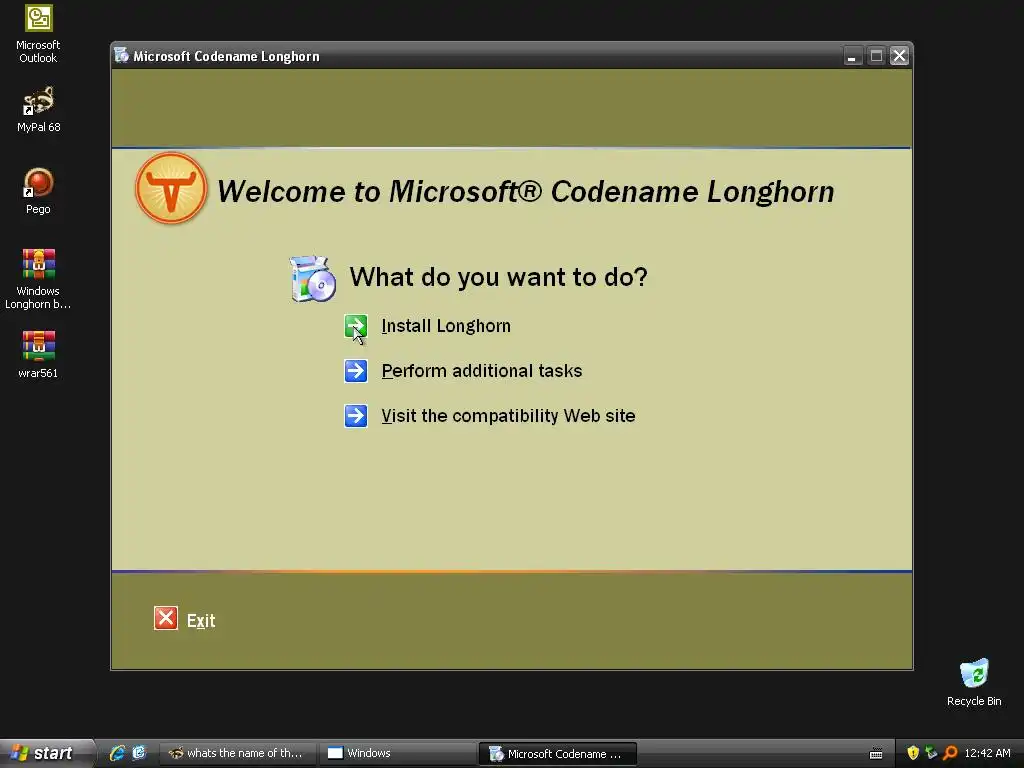The height and width of the screenshot is (768, 1024).
Task: Click the on-screen keyboard icon on the taskbar
Action: tap(876, 754)
